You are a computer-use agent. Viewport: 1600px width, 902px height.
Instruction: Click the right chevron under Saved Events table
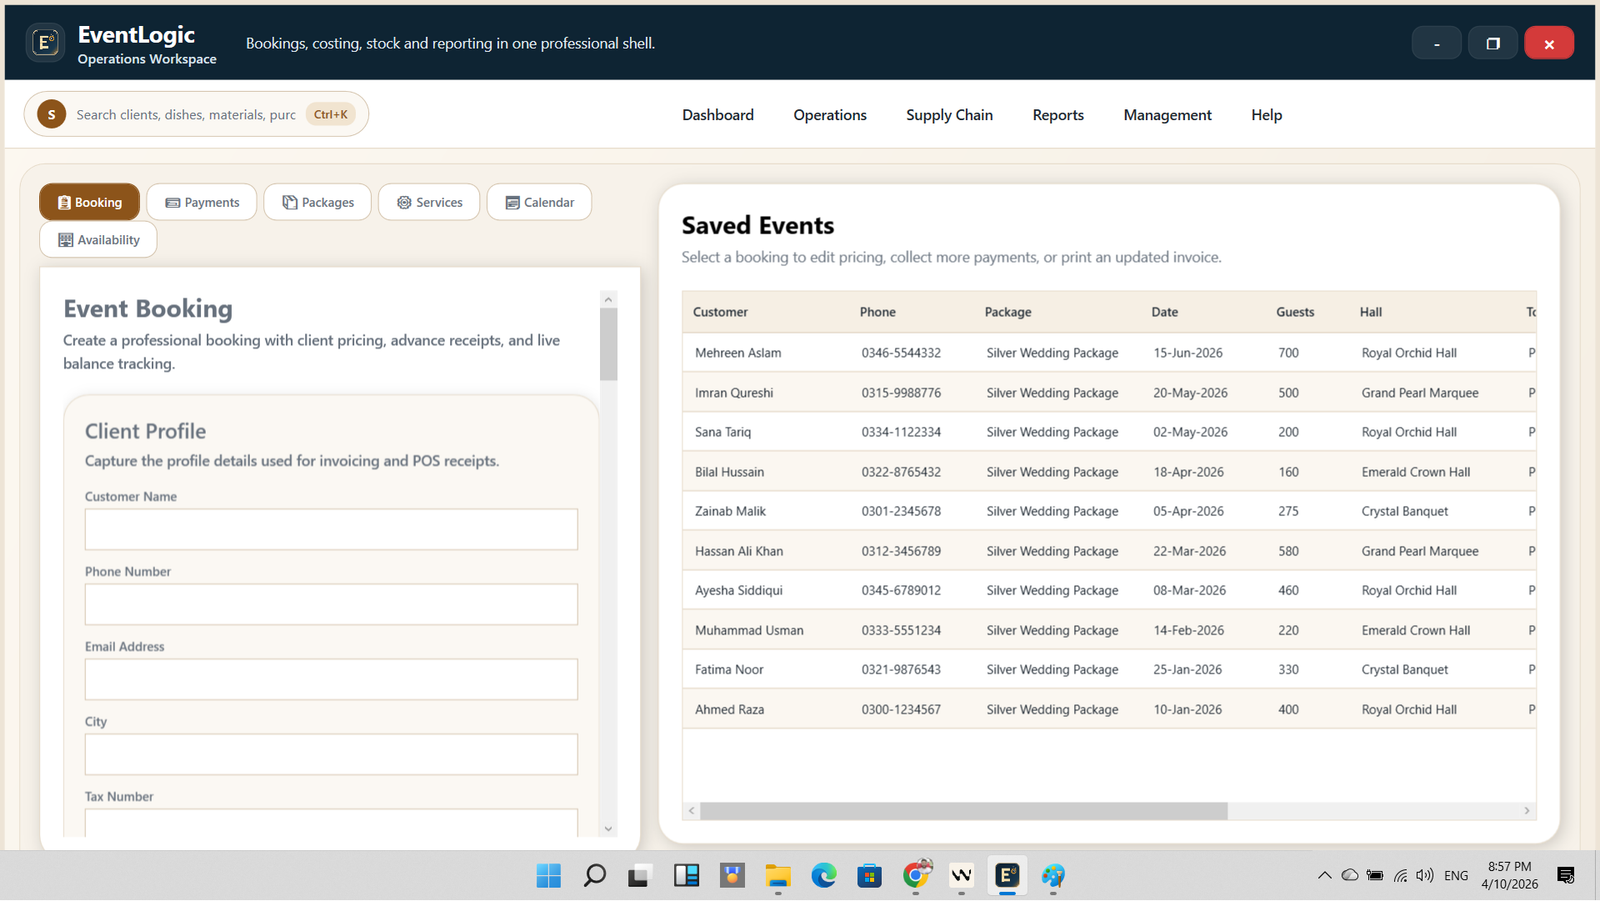pos(1526,811)
